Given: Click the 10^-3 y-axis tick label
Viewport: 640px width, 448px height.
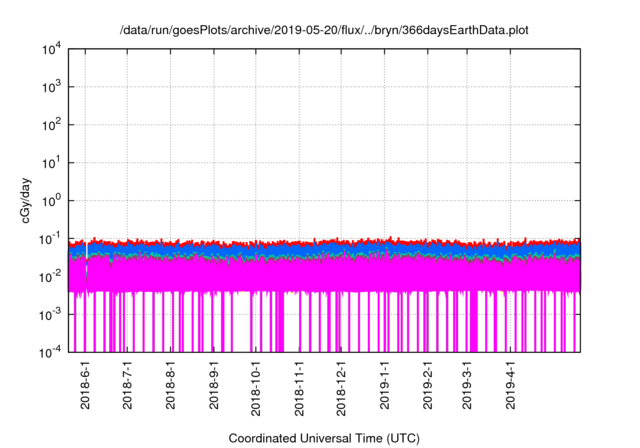Looking at the screenshot, I should point(50,315).
